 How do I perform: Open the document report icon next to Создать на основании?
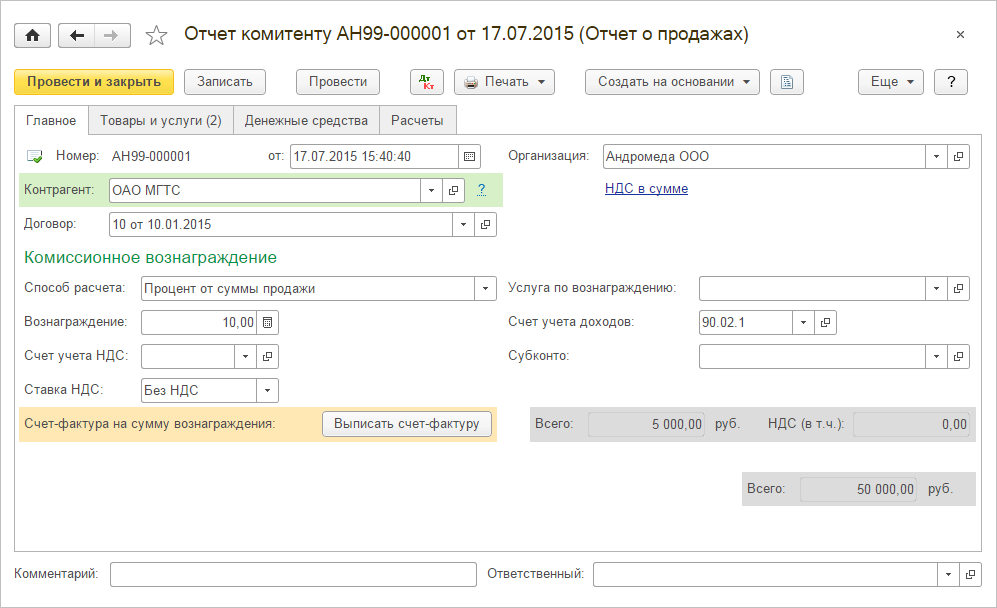click(x=787, y=82)
